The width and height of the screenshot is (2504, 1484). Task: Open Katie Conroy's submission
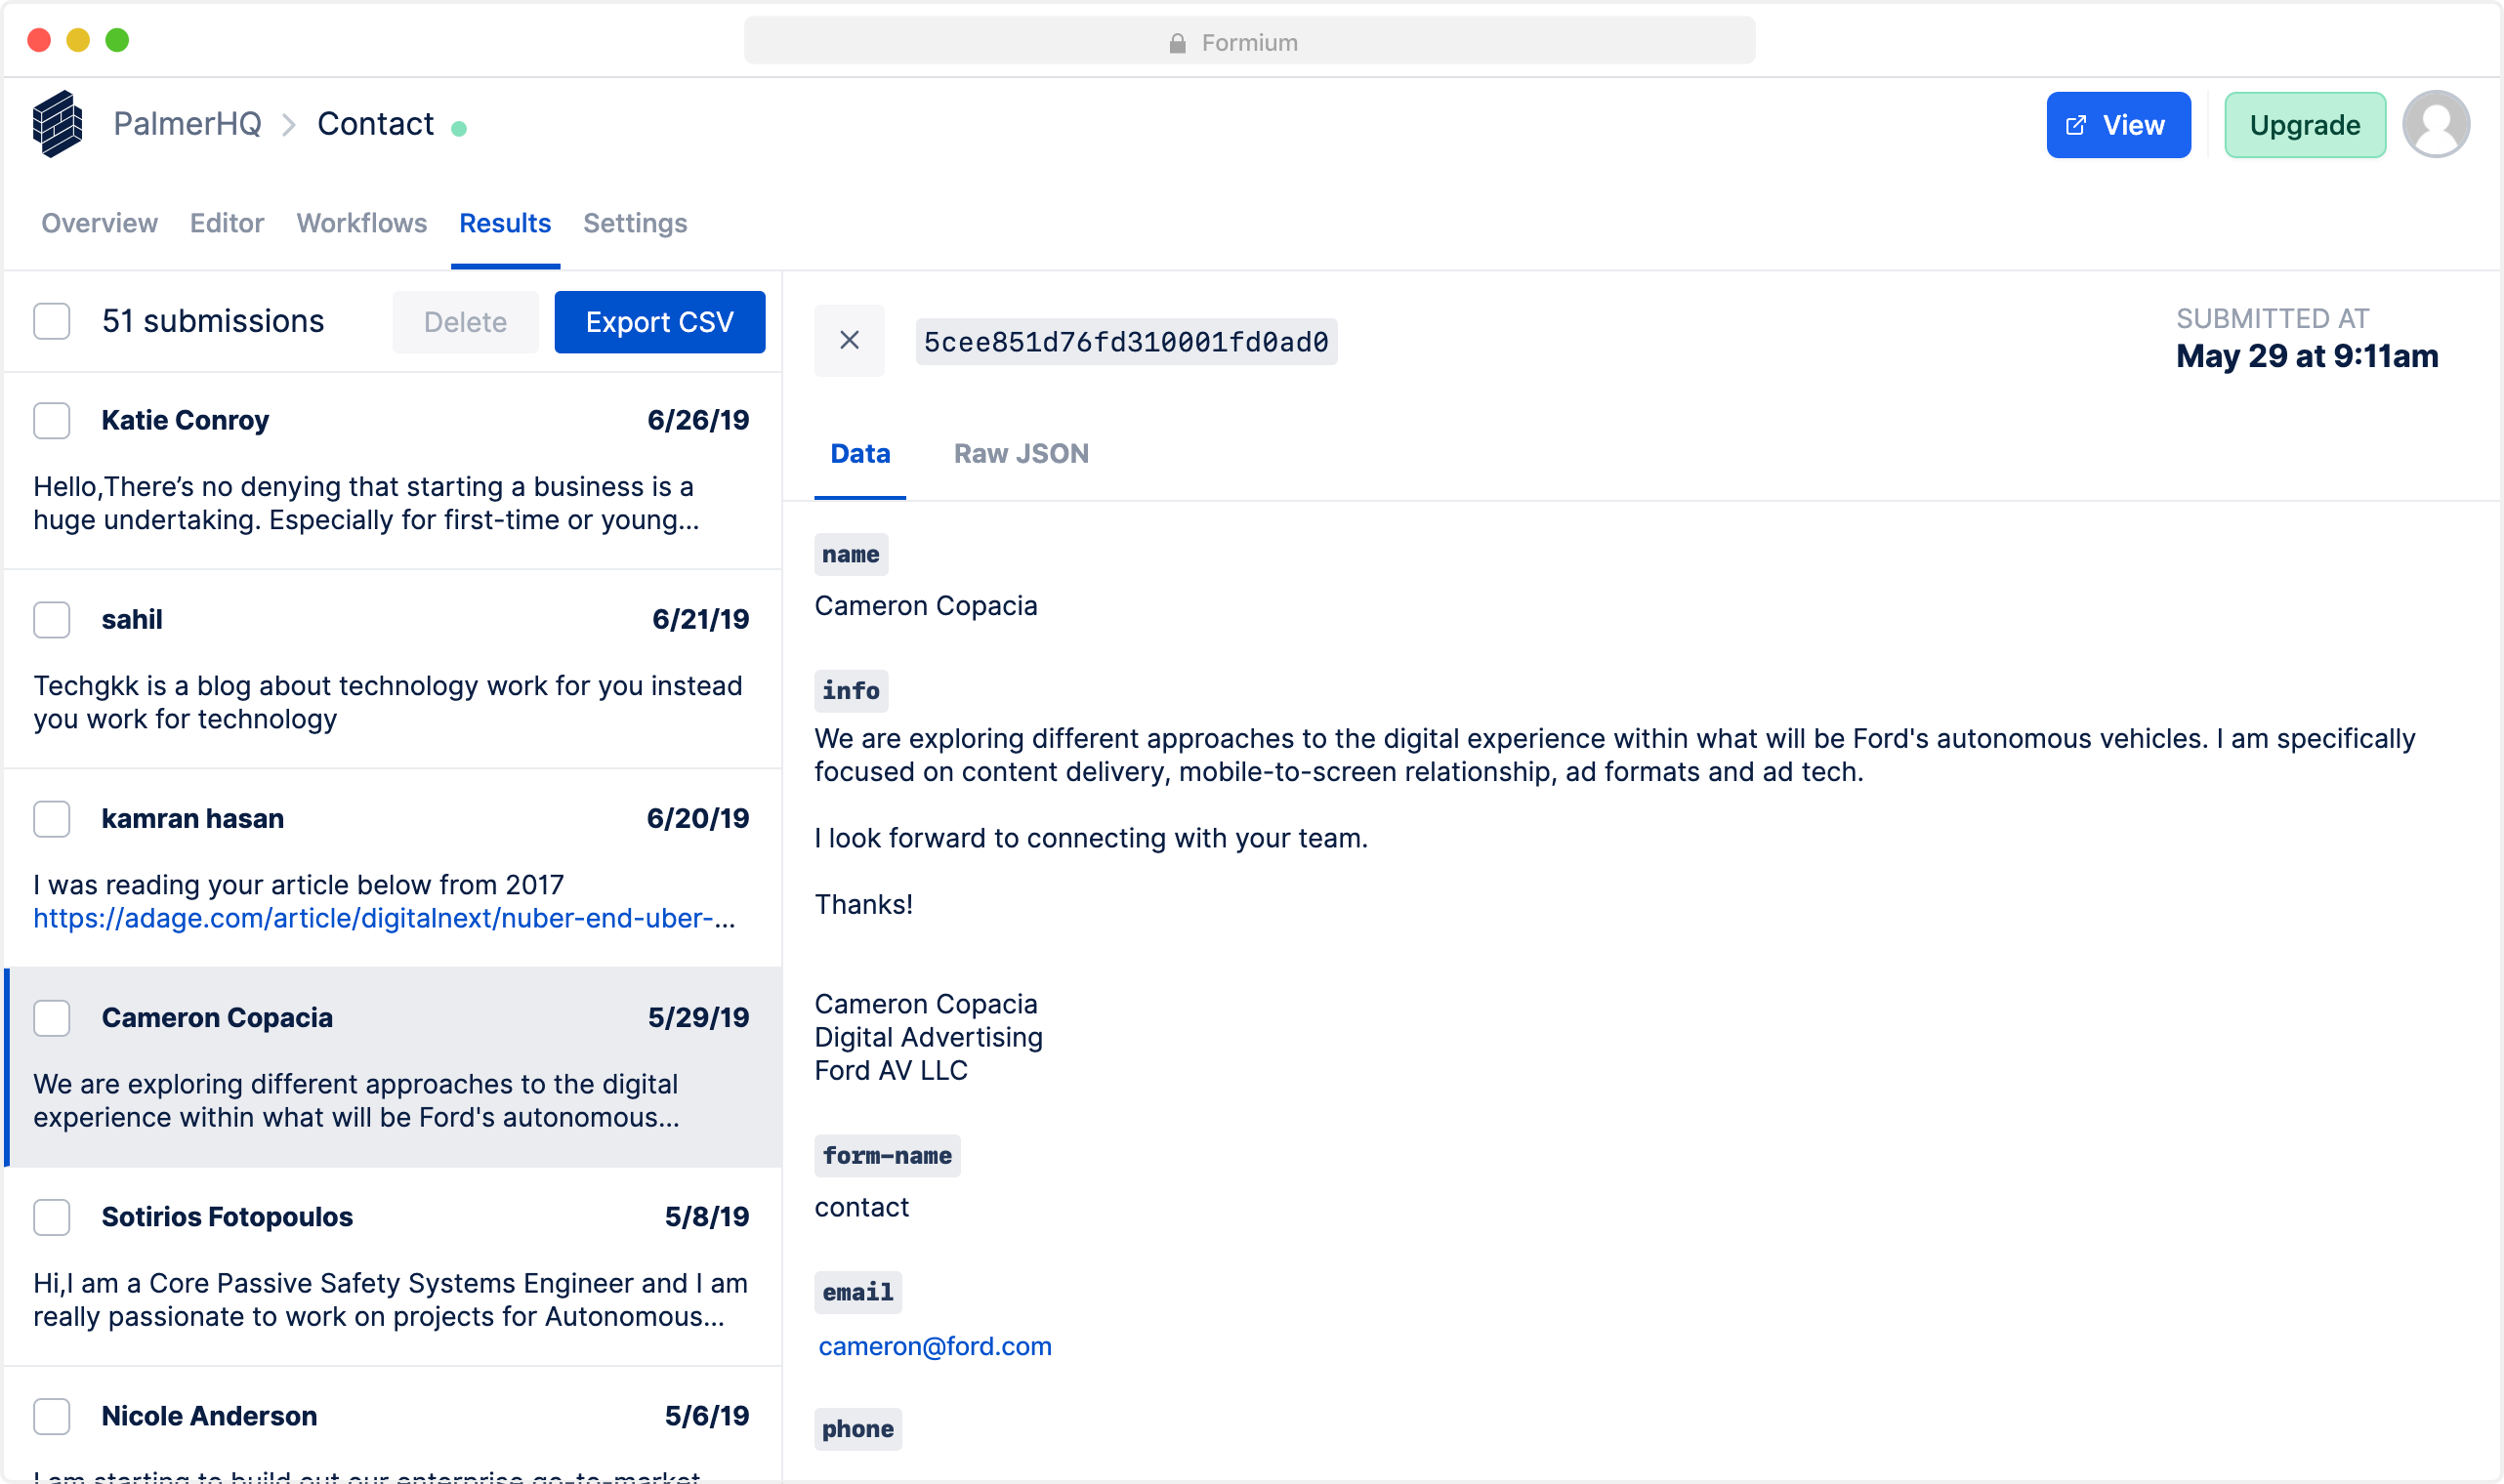(392, 470)
